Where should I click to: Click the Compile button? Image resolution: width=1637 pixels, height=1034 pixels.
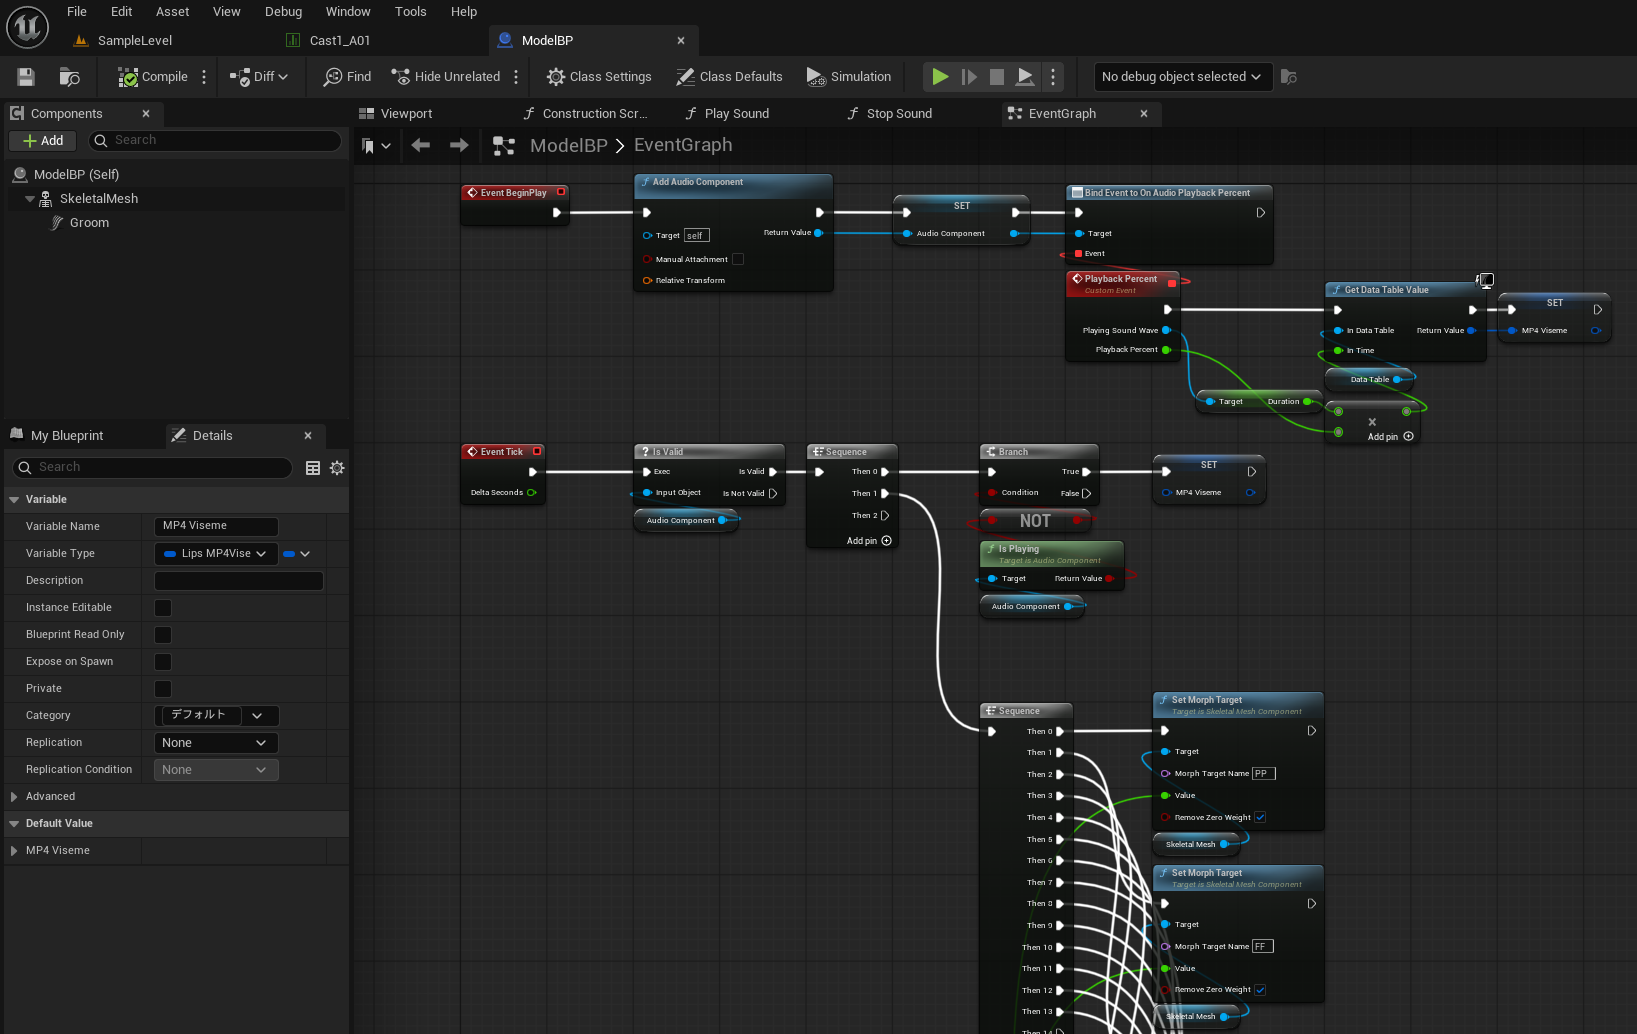pos(153,77)
